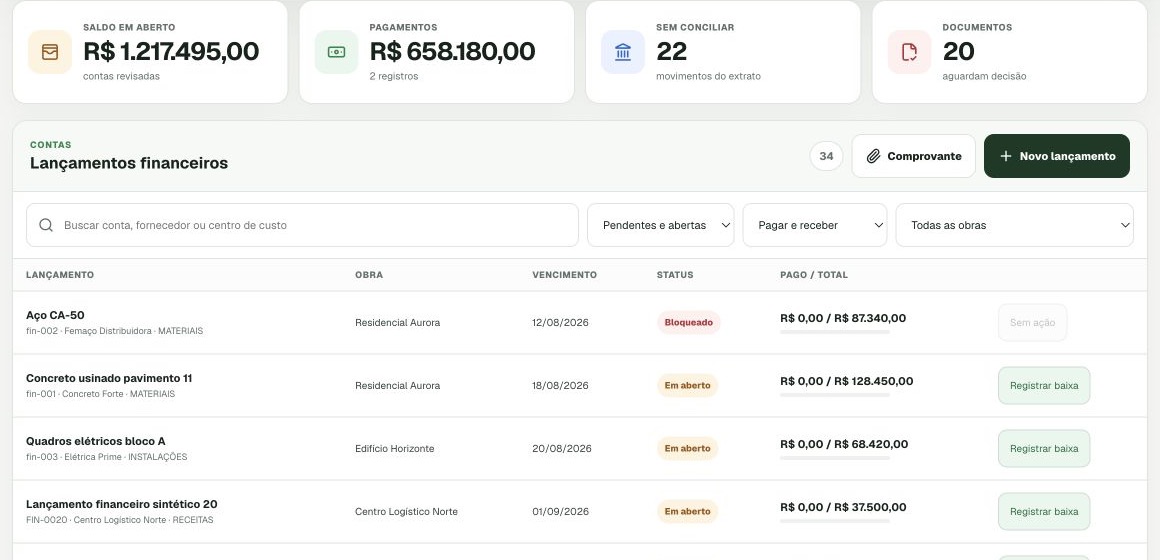Click Sem ação button on Aço CA-50 row
The width and height of the screenshot is (1160, 560).
(x=1032, y=323)
